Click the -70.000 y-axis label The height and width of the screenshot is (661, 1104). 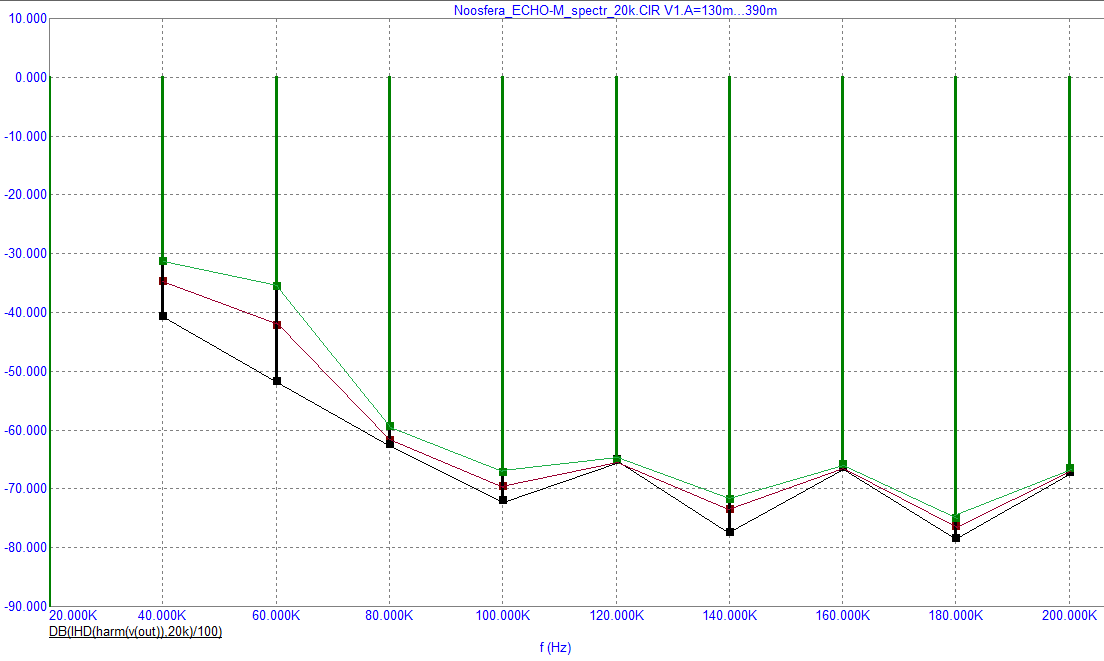[25, 488]
